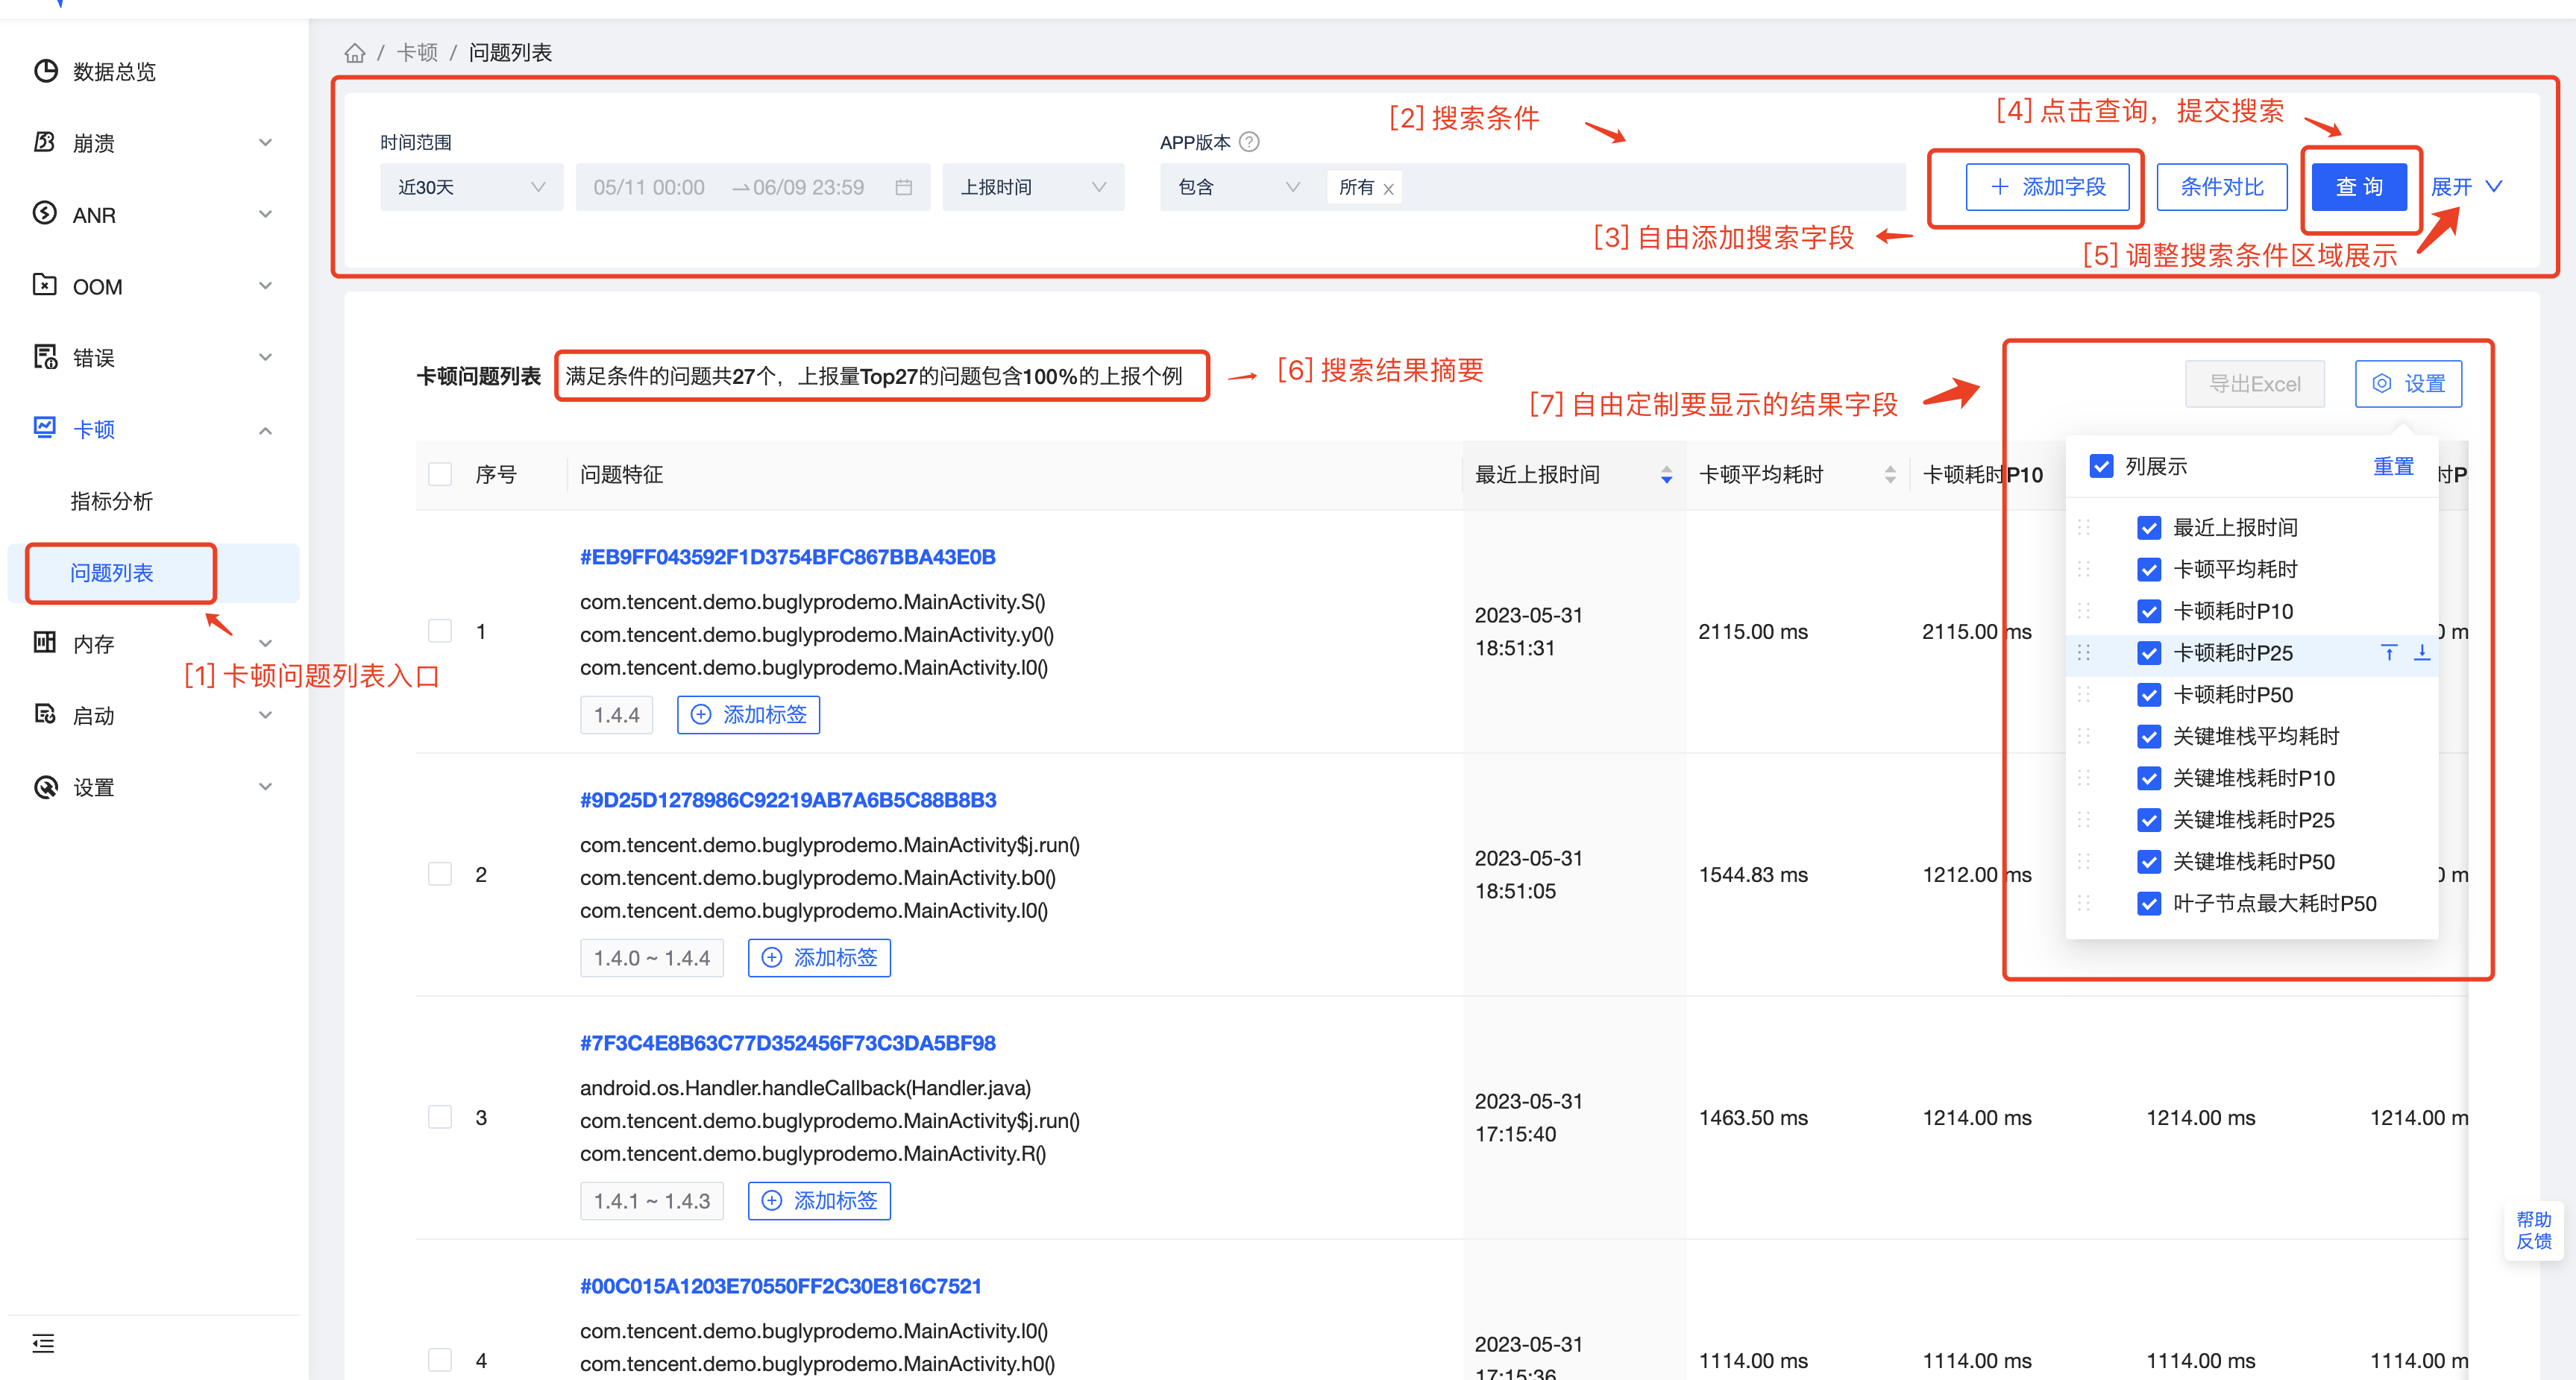The image size is (2576, 1380).
Task: Uncheck 关键堆栈耗时P25 column checkbox
Action: coord(2148,820)
